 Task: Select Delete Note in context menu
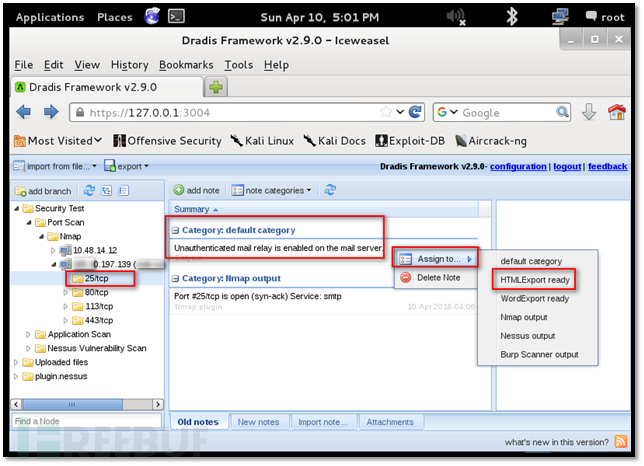[x=435, y=278]
